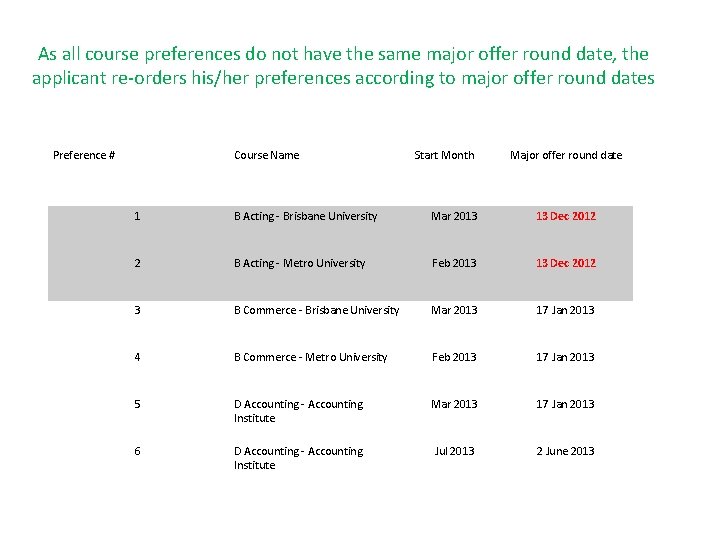Click the 'Major offer round date' header
Screen dimensions: 720x540
[x=565, y=155]
